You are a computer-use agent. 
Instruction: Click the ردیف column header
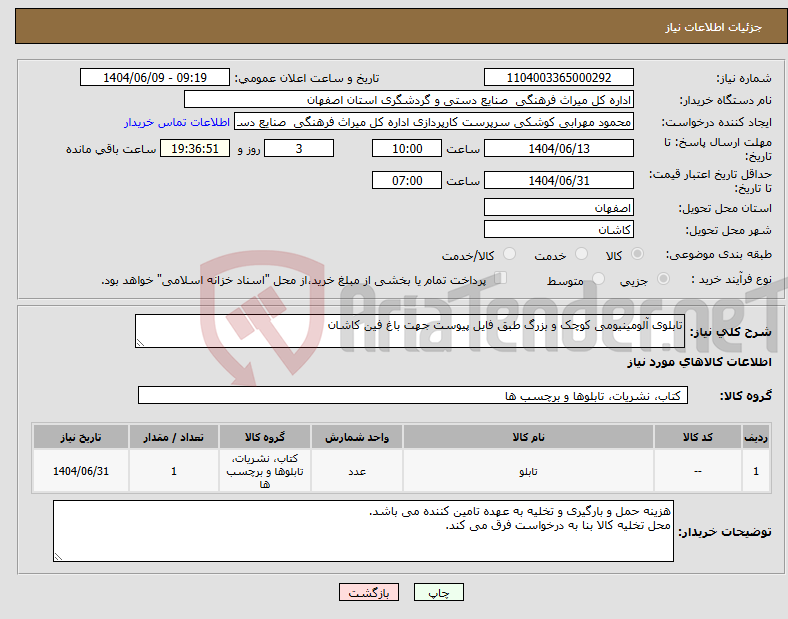(756, 437)
